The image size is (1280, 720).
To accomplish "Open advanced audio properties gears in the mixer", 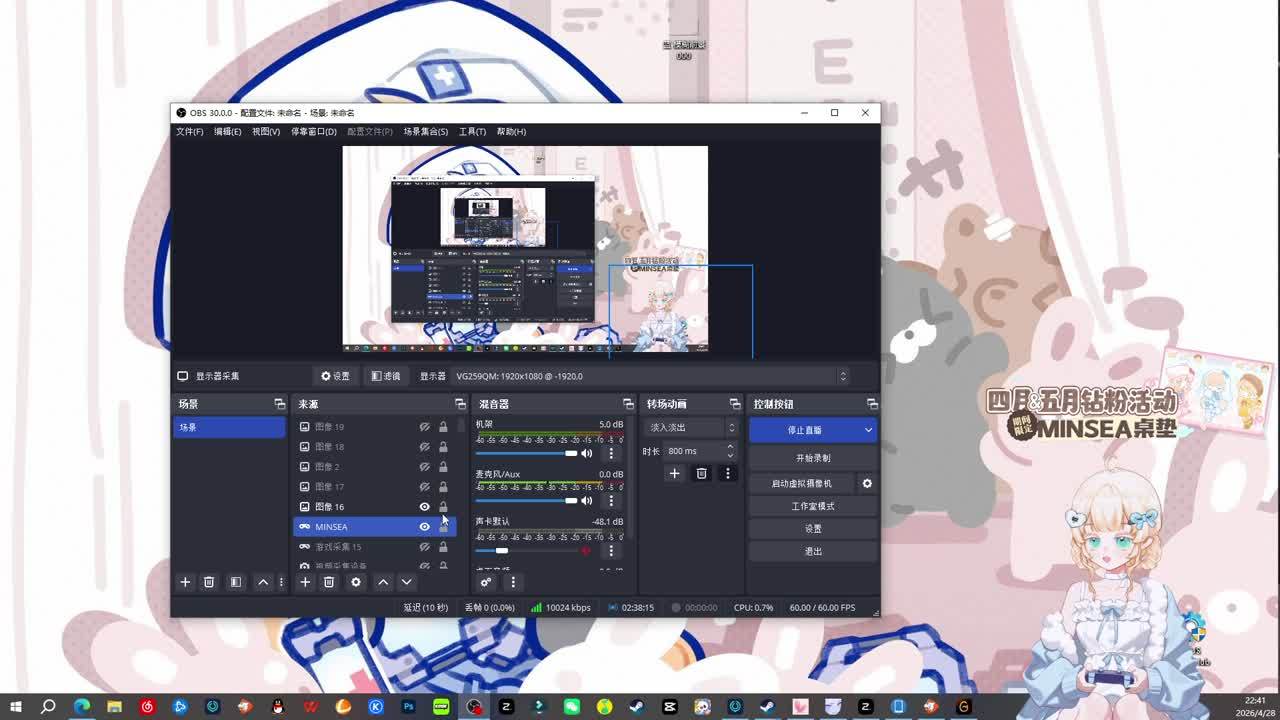I will click(x=486, y=582).
